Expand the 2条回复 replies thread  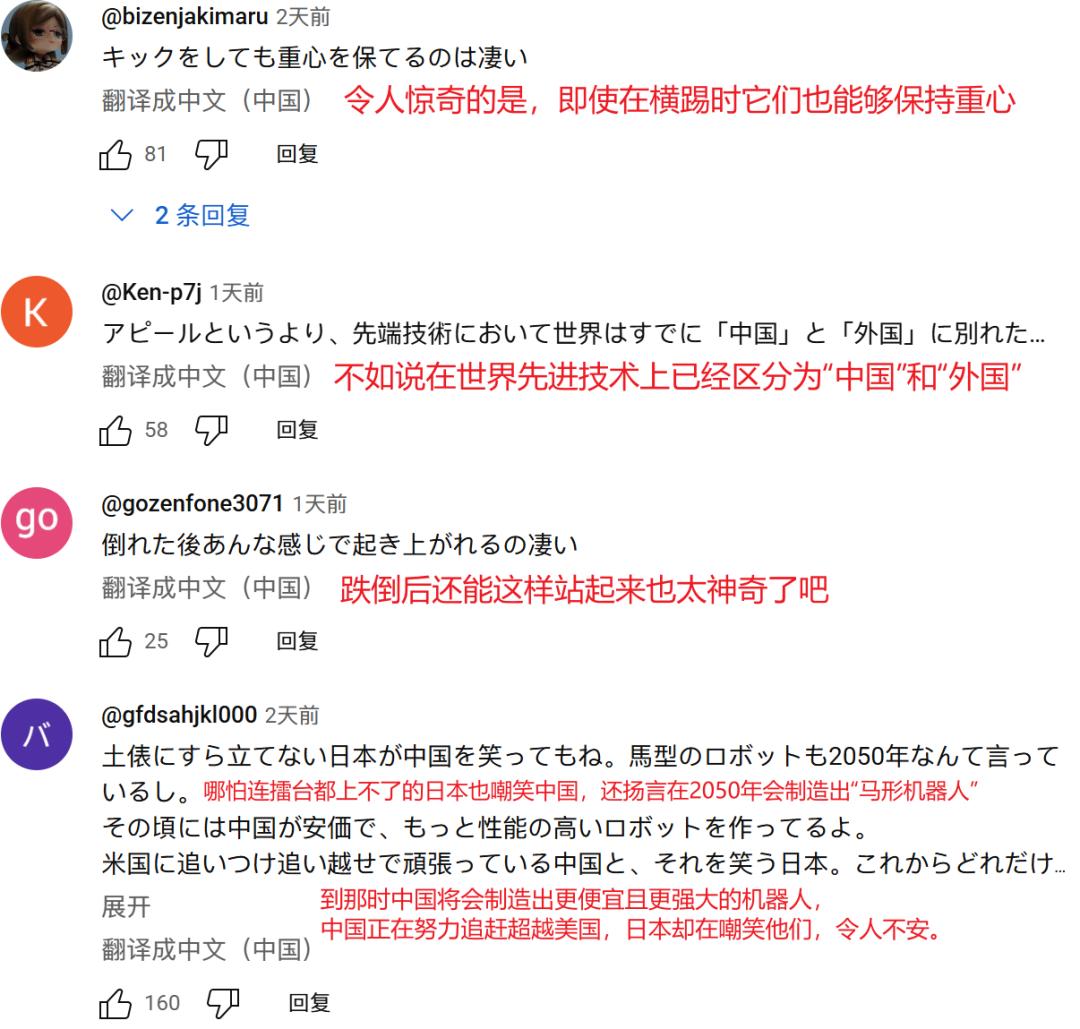point(180,216)
